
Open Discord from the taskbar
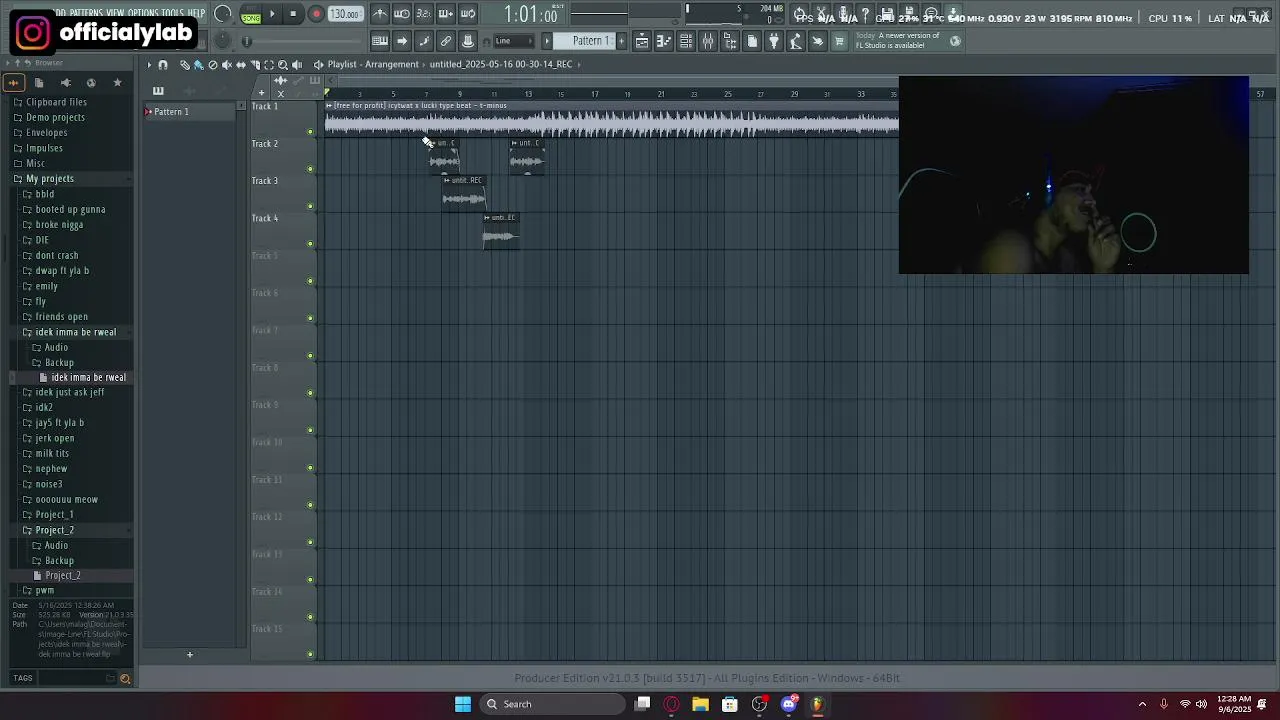pyautogui.click(x=788, y=704)
